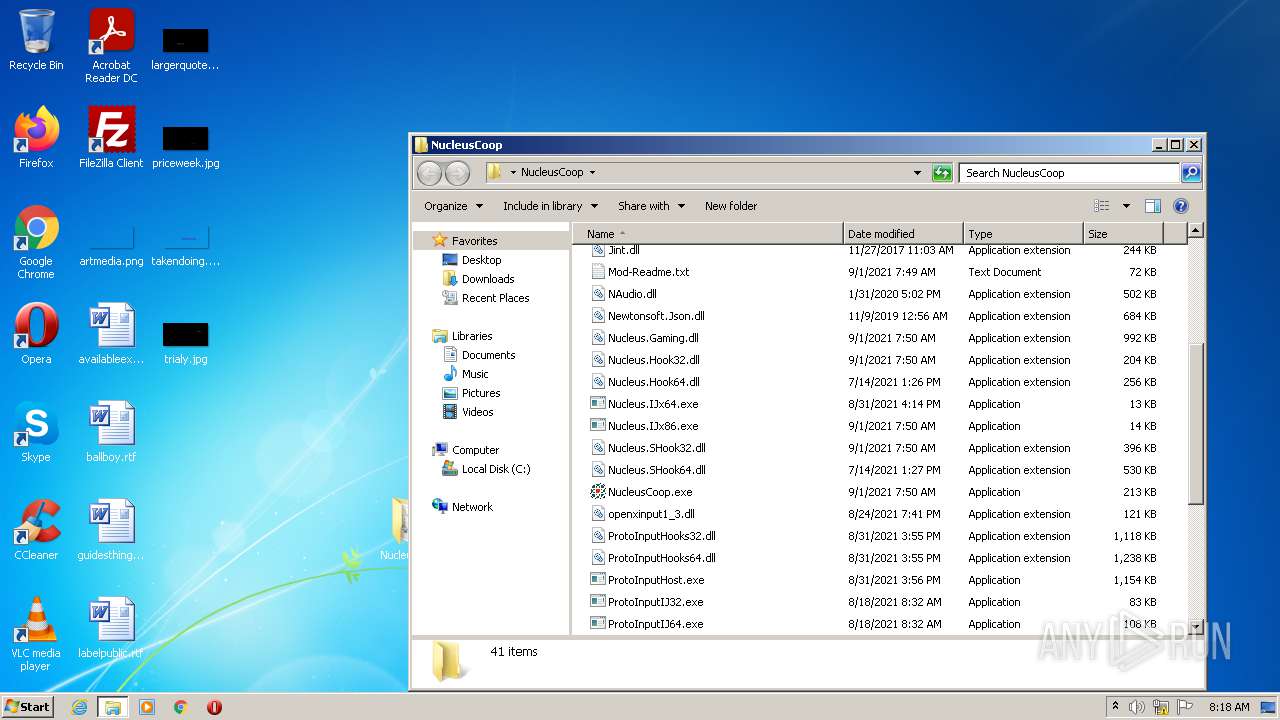This screenshot has height=720, width=1280.
Task: Select artmedia.png file on desktop
Action: (x=111, y=244)
